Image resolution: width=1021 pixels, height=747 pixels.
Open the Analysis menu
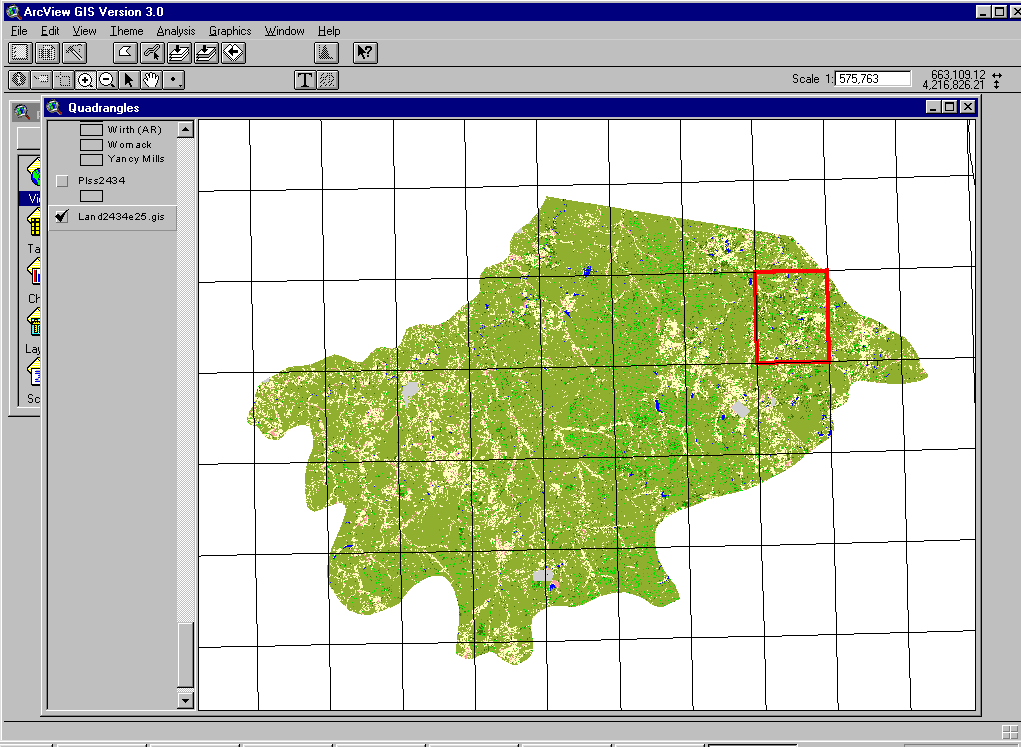(176, 31)
